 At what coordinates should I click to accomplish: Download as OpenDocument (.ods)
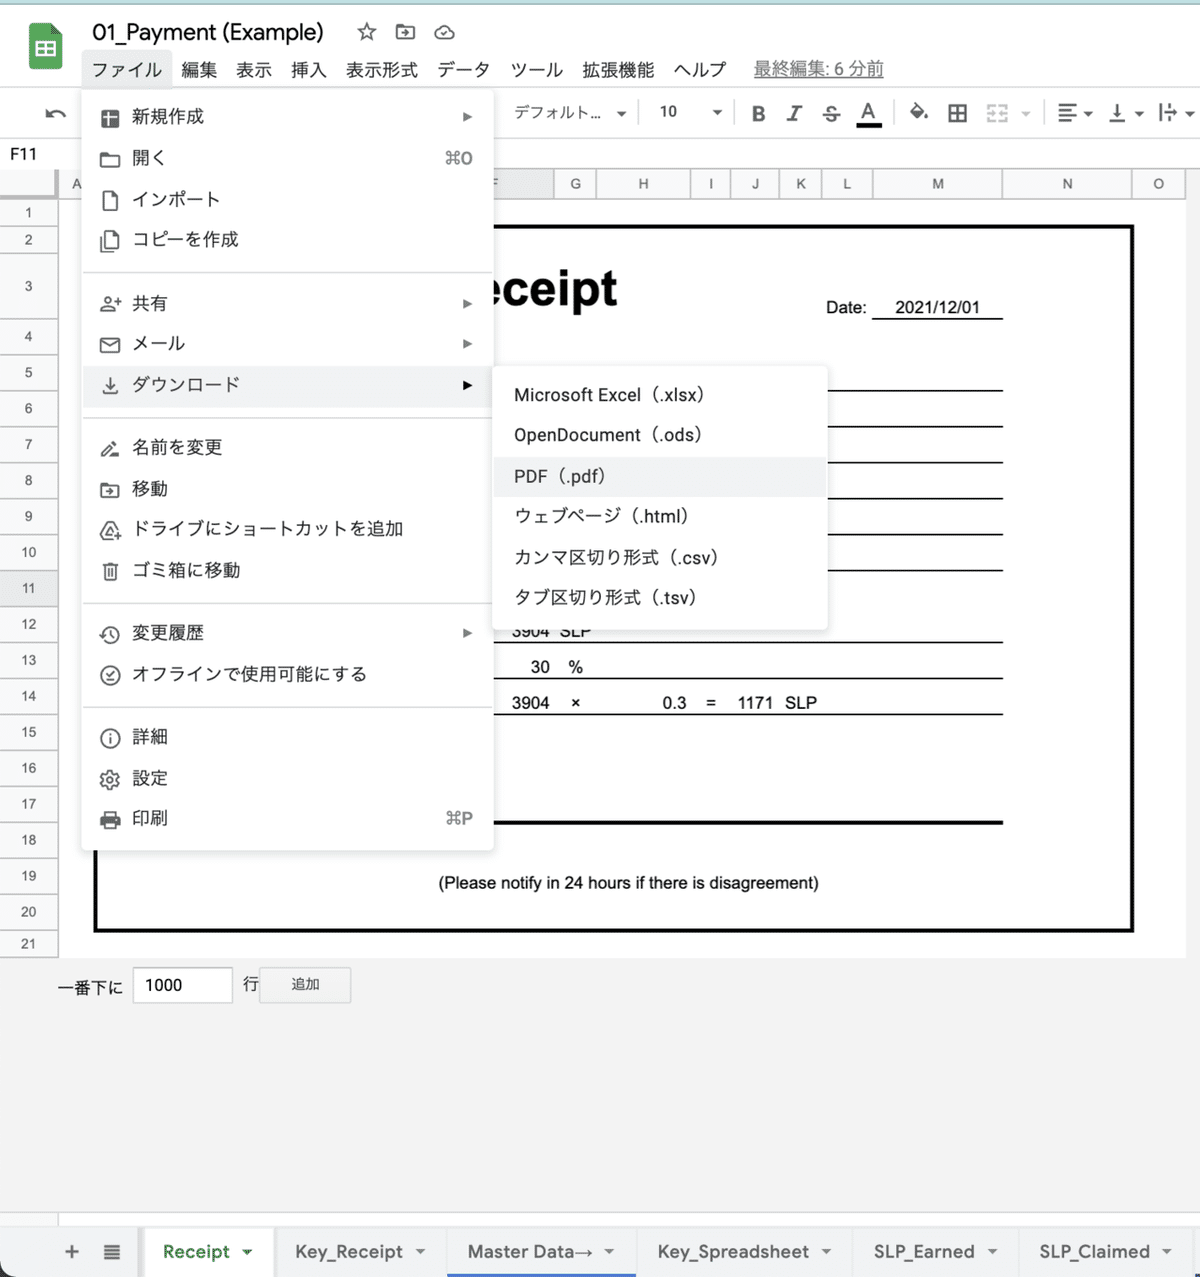coord(660,435)
